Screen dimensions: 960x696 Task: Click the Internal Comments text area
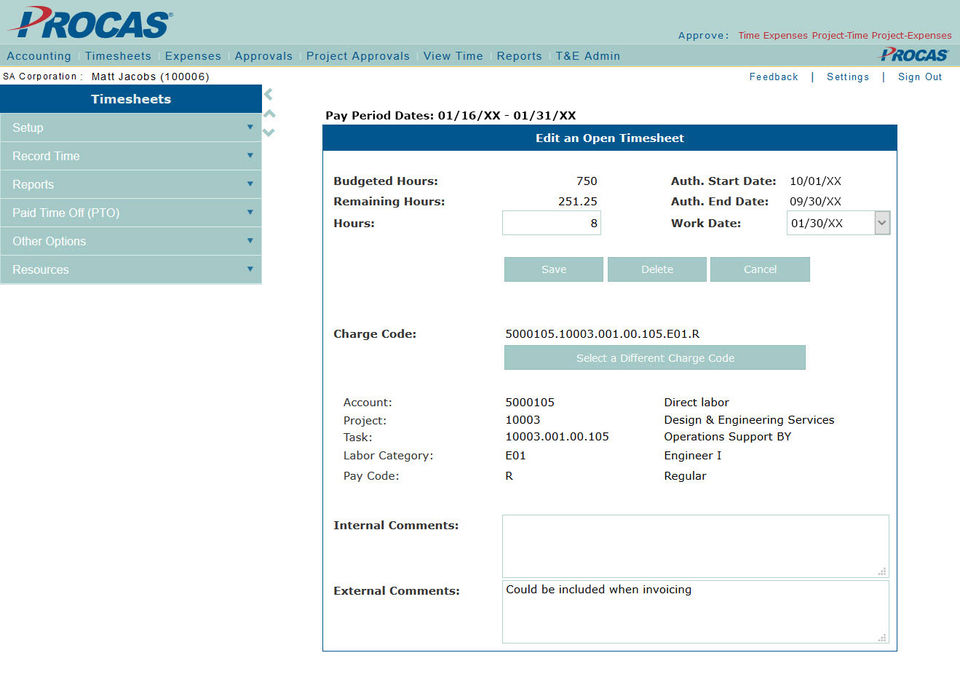695,546
